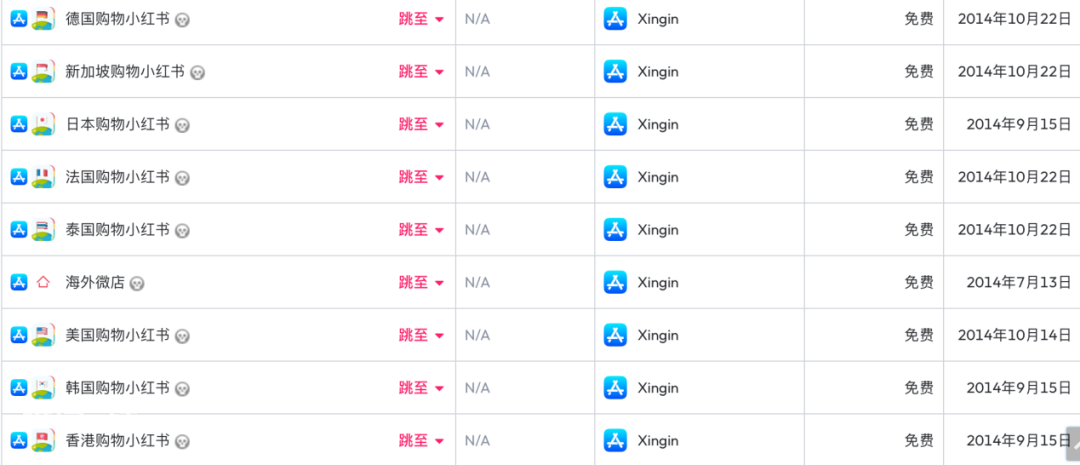Click the France flag app icon
This screenshot has height=465, width=1080.
point(43,177)
